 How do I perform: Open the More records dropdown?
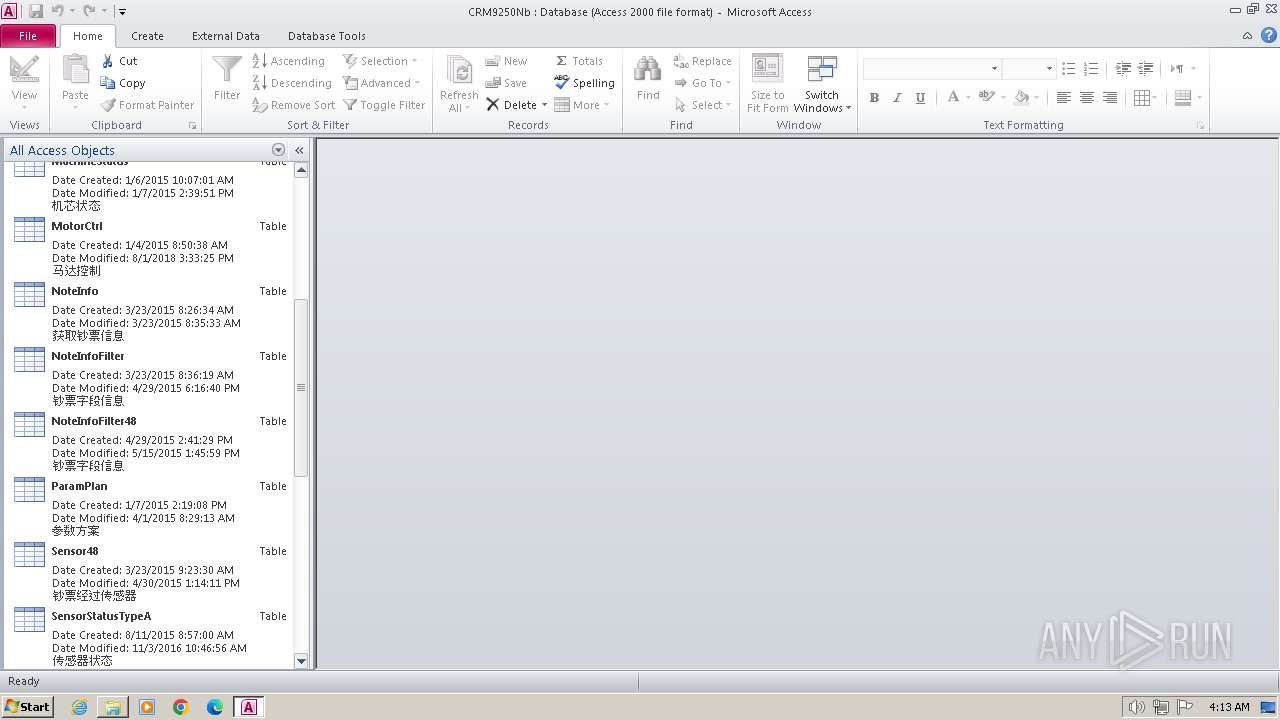pyautogui.click(x=581, y=105)
